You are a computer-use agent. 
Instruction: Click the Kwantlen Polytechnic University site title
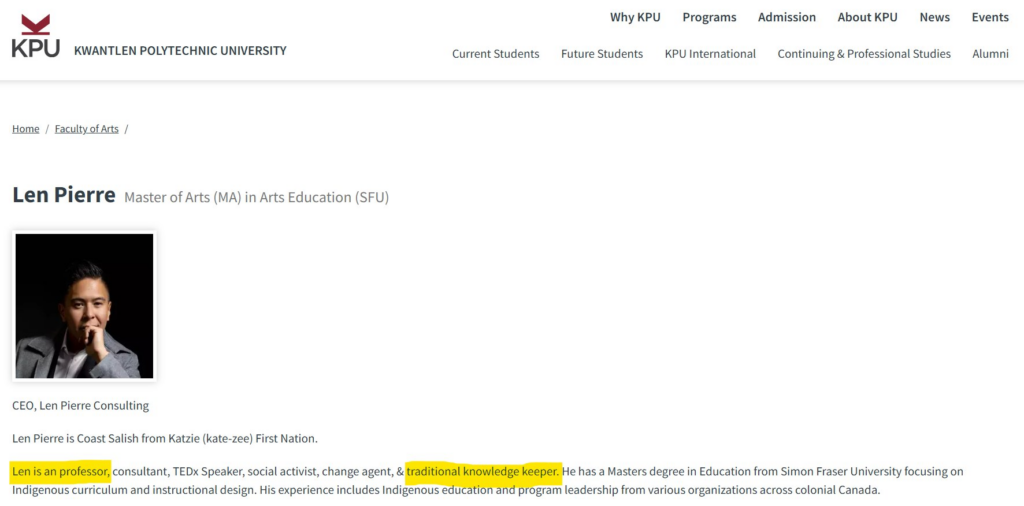click(180, 50)
